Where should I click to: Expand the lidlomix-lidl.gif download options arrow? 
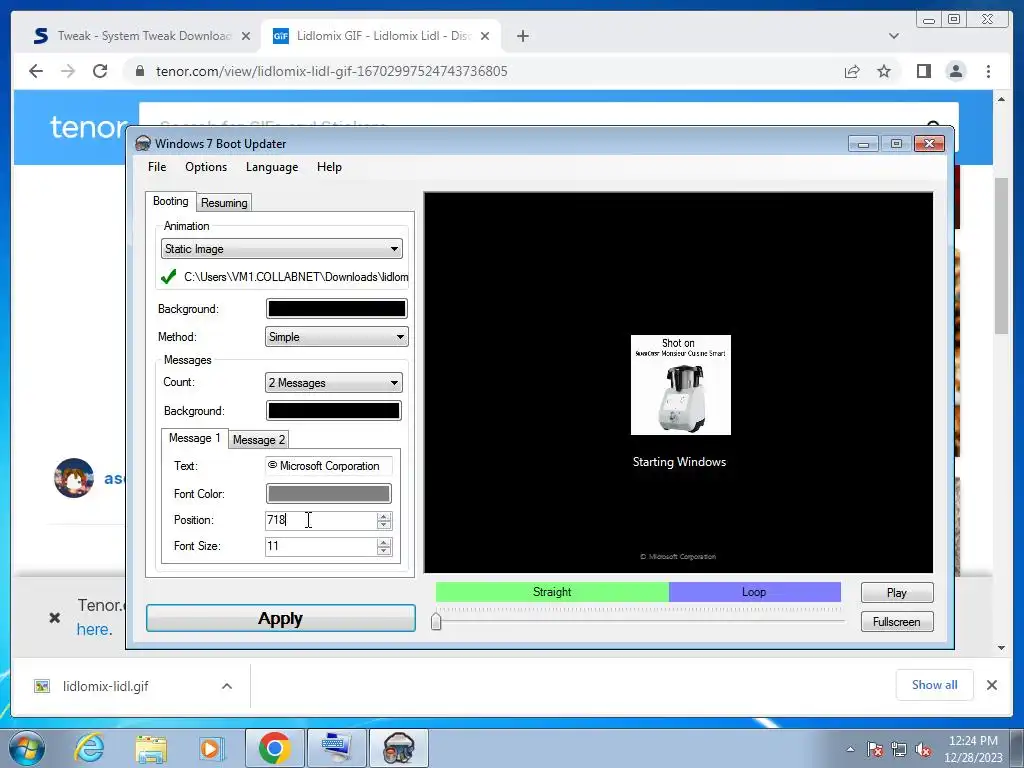(x=227, y=686)
